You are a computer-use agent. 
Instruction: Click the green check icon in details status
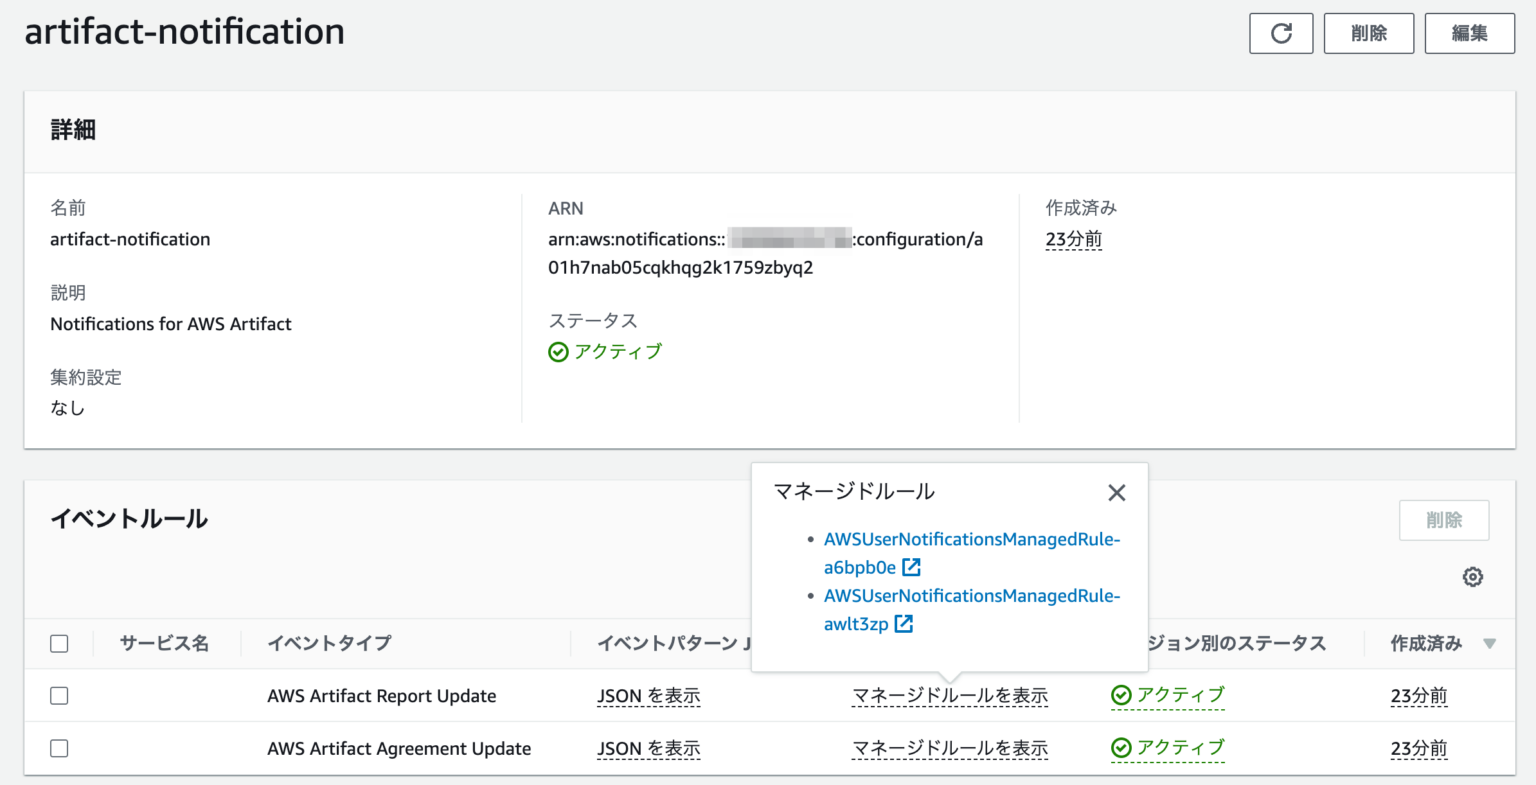tap(558, 352)
